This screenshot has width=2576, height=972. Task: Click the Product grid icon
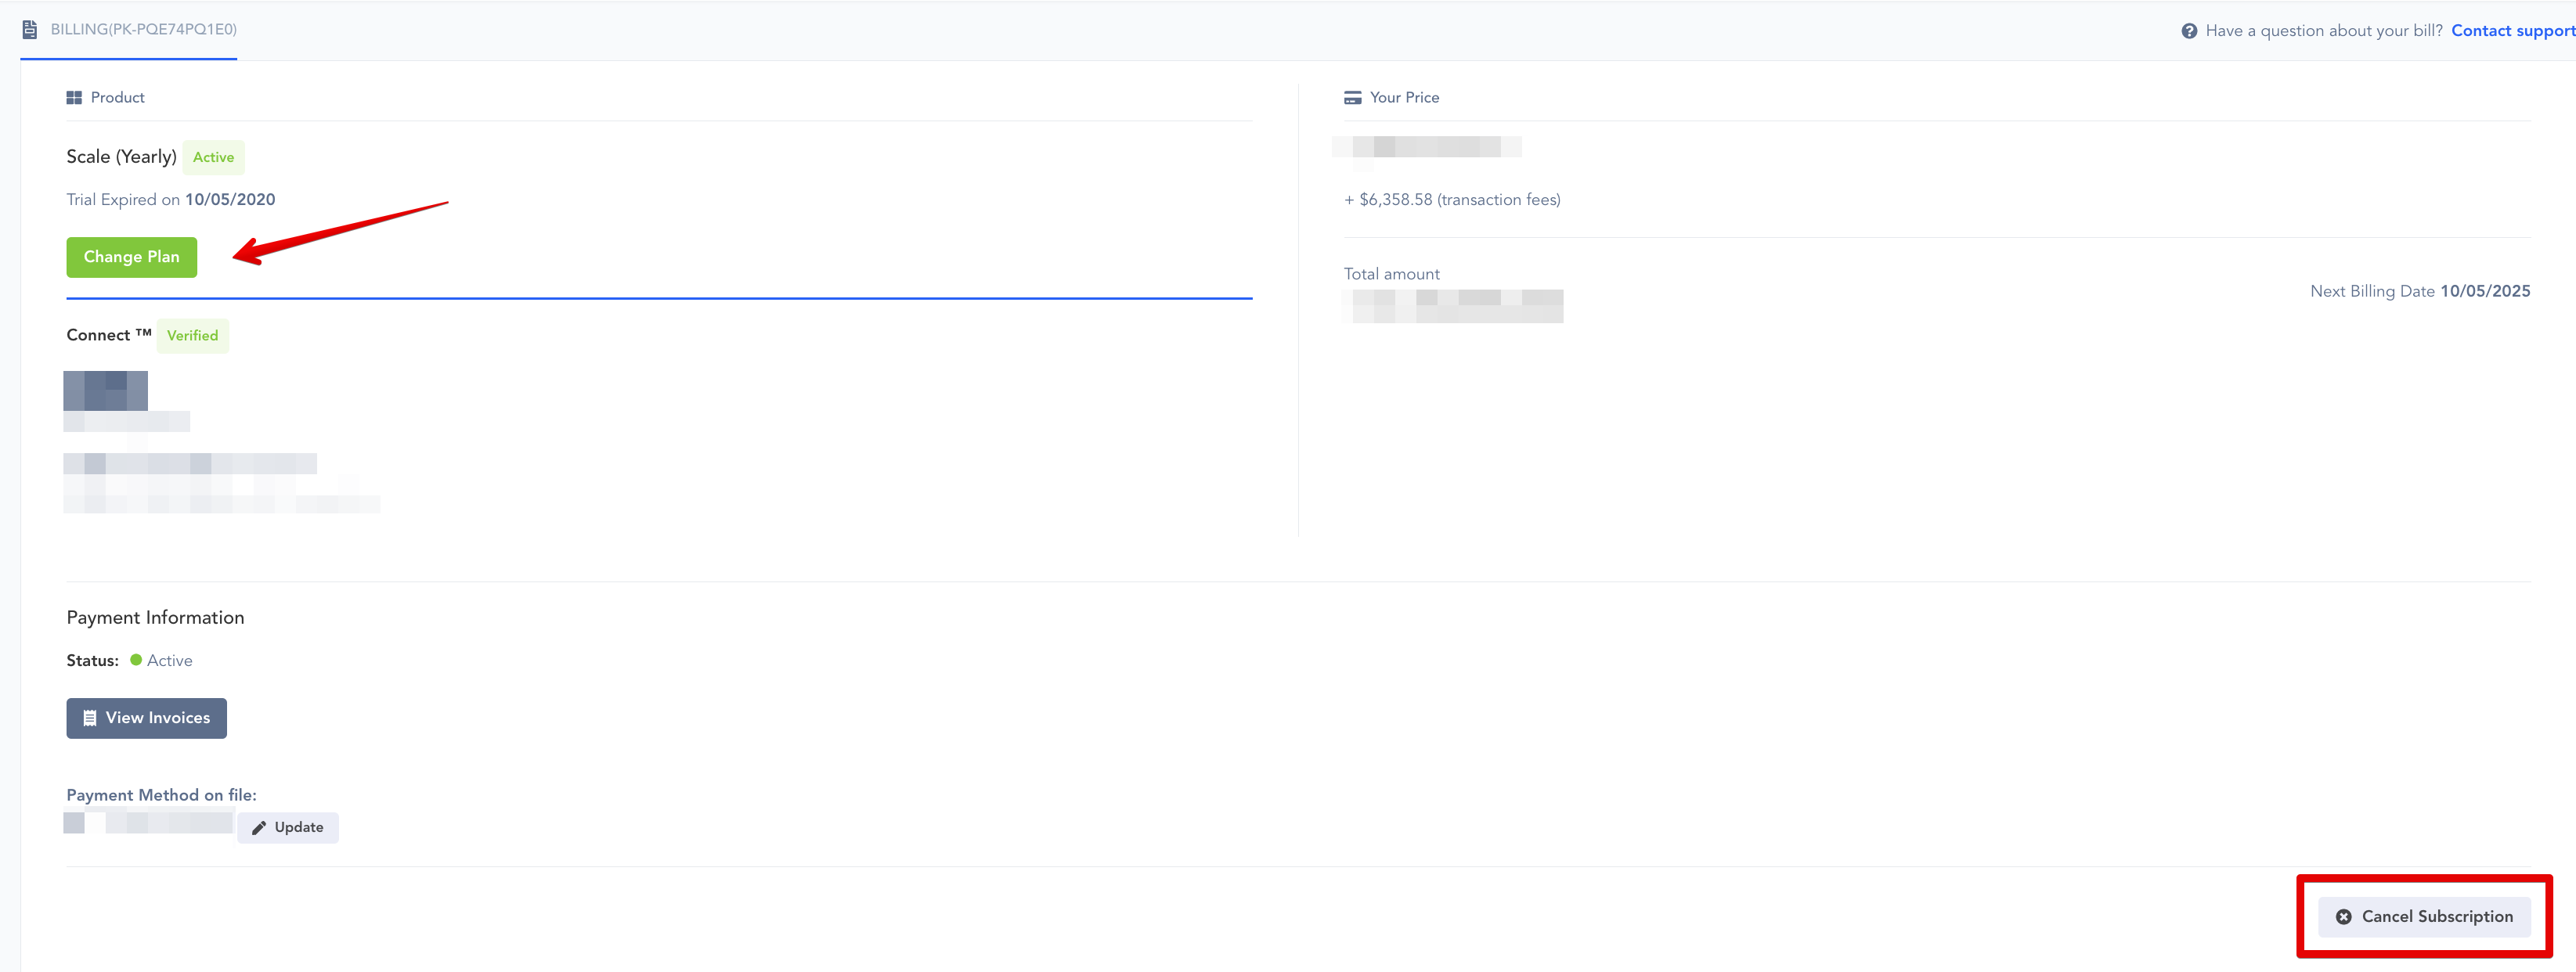74,98
